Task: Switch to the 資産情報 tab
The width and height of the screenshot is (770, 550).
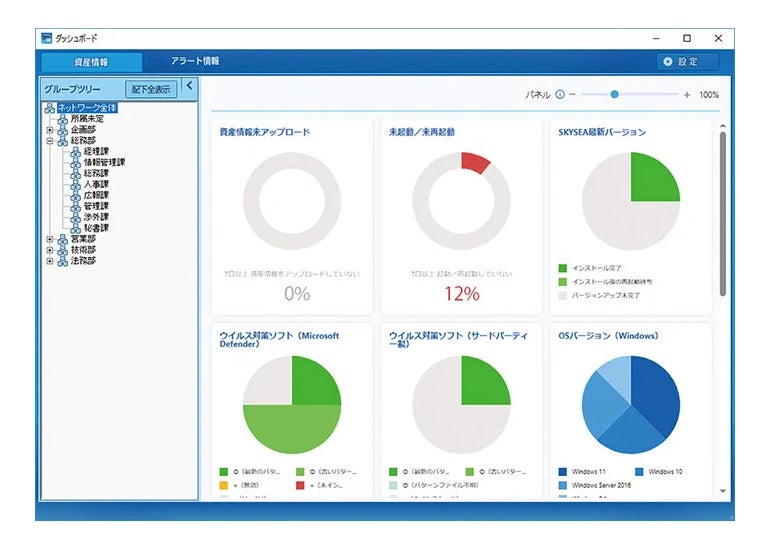Action: tap(91, 62)
